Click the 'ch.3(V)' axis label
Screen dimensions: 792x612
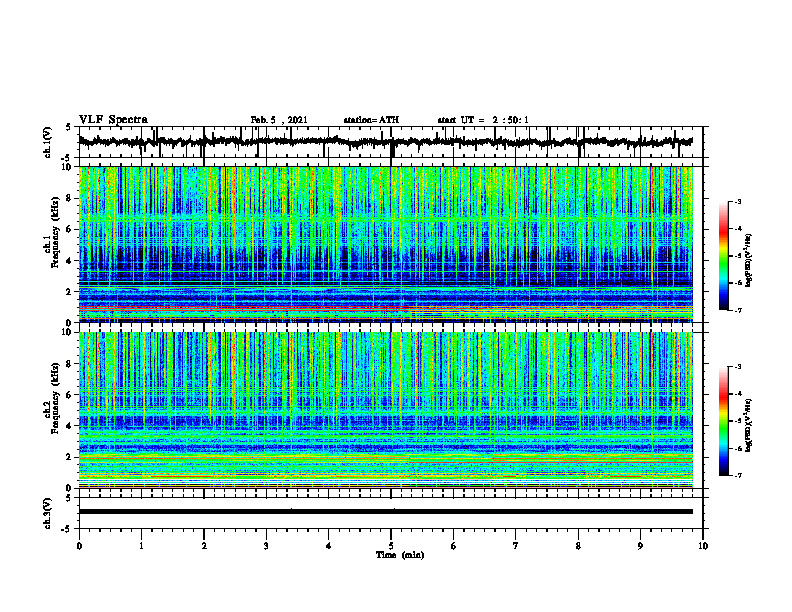[47, 513]
